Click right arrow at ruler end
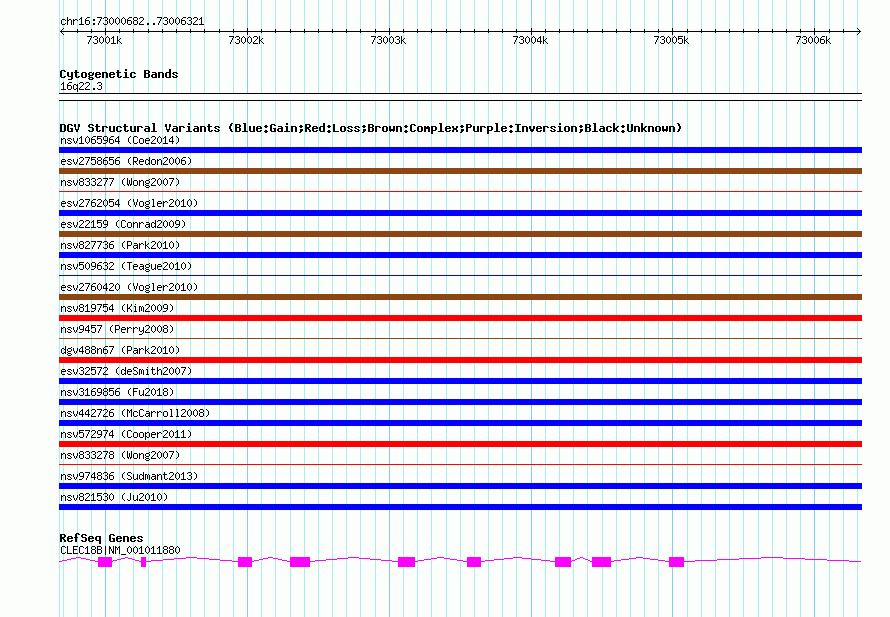The height and width of the screenshot is (617, 890). [859, 31]
